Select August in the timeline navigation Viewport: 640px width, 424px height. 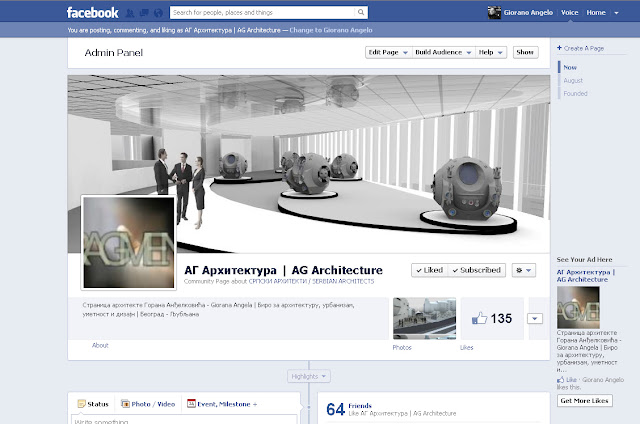[573, 80]
